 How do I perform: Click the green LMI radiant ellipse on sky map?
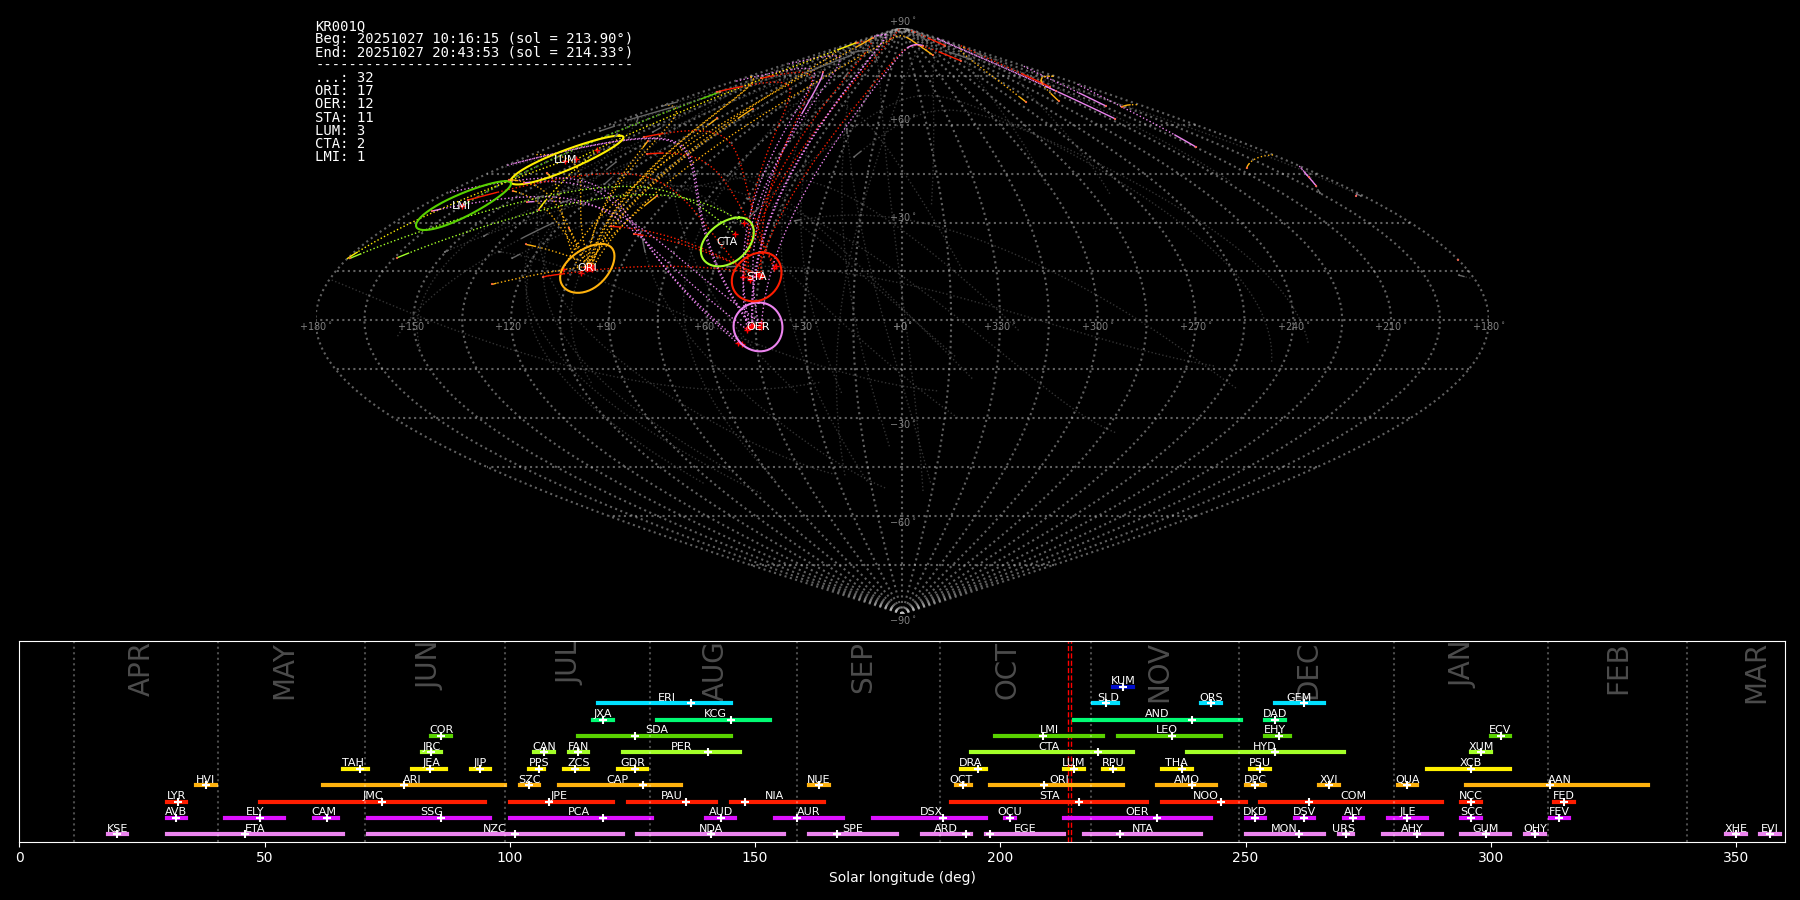(x=463, y=206)
